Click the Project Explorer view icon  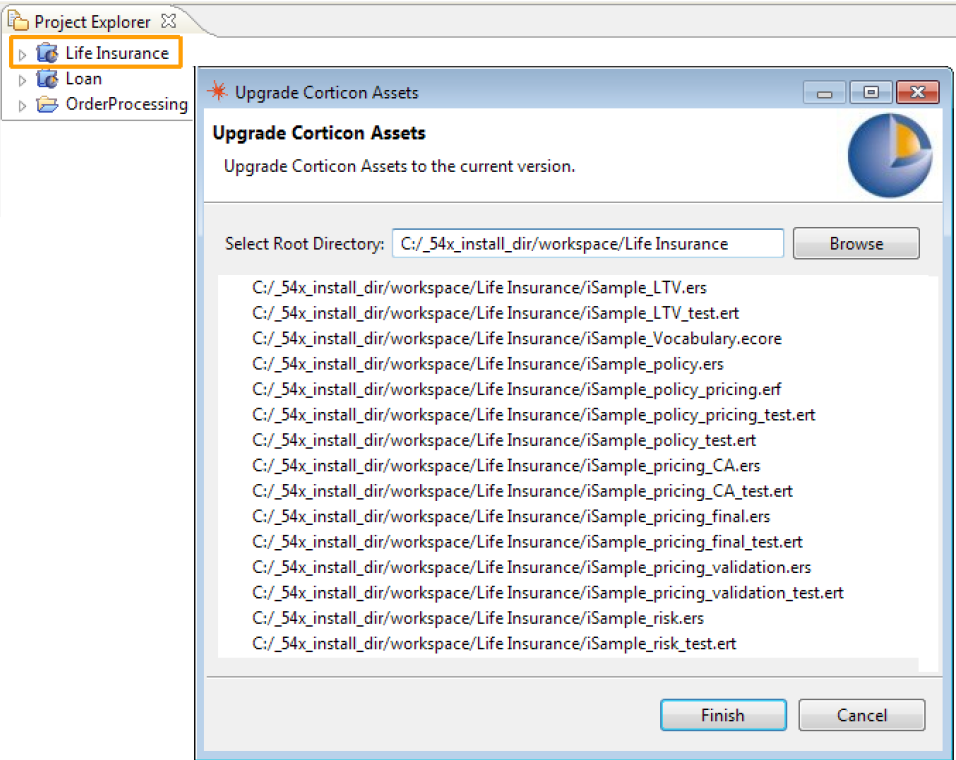pyautogui.click(x=18, y=21)
